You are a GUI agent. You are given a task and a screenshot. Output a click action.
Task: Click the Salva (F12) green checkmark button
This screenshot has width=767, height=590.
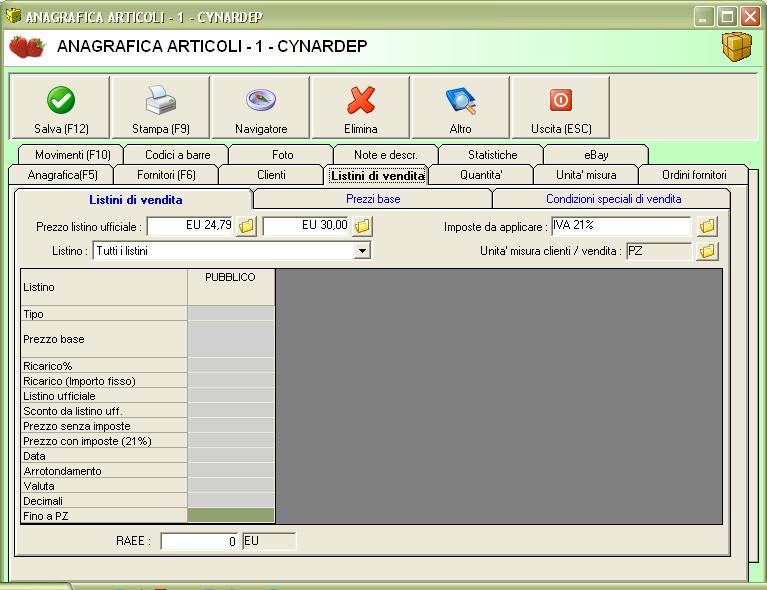[x=61, y=108]
